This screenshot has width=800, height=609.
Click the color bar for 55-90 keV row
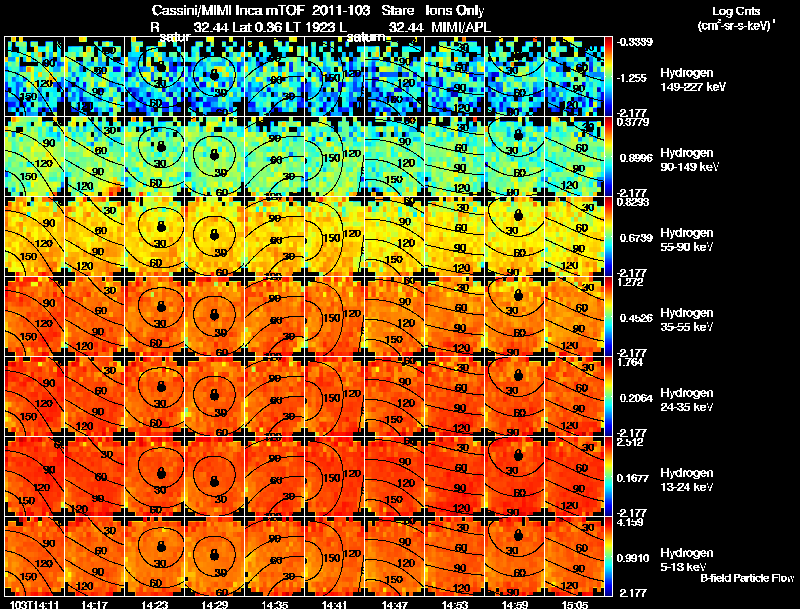tap(609, 236)
